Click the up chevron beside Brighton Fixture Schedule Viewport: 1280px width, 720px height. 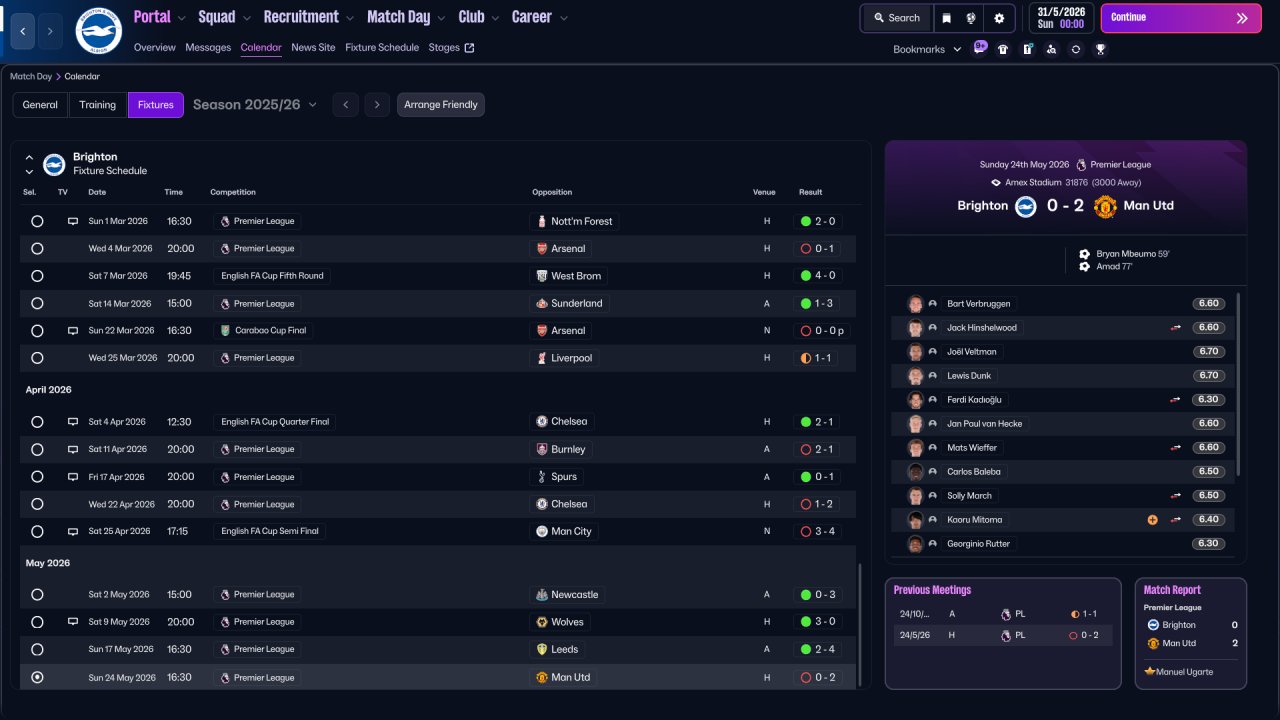tap(29, 157)
